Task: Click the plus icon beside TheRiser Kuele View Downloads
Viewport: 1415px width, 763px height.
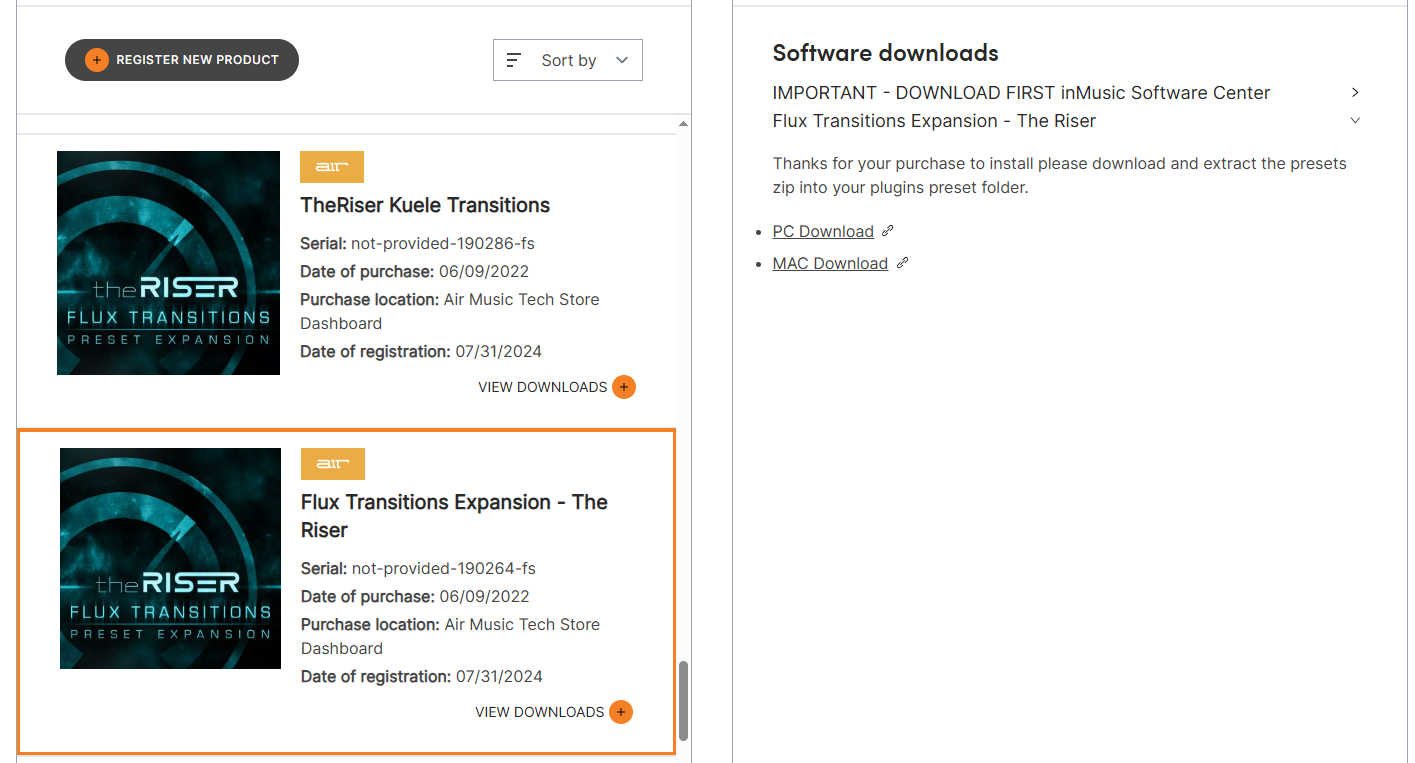Action: click(x=624, y=387)
